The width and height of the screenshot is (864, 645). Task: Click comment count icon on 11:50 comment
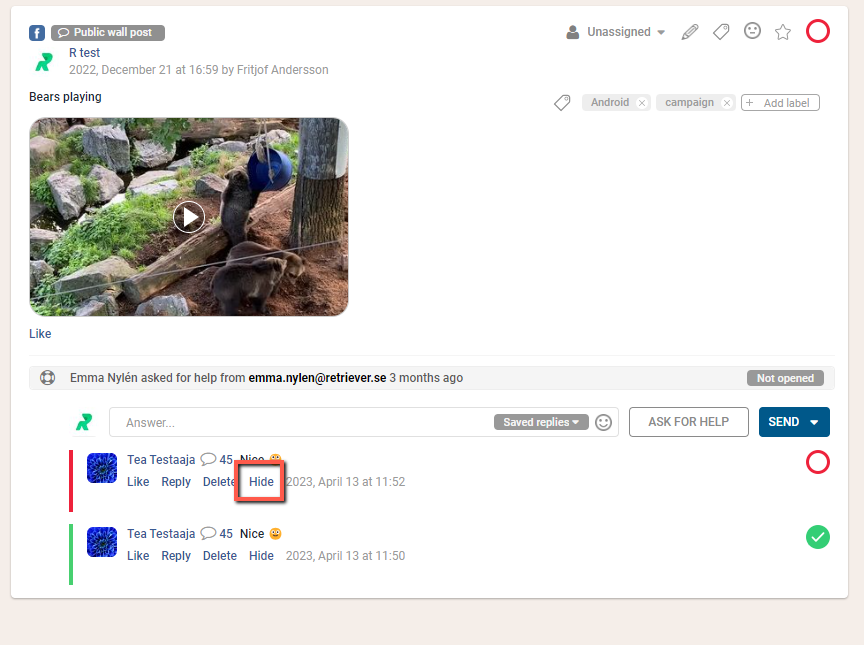[x=208, y=533]
